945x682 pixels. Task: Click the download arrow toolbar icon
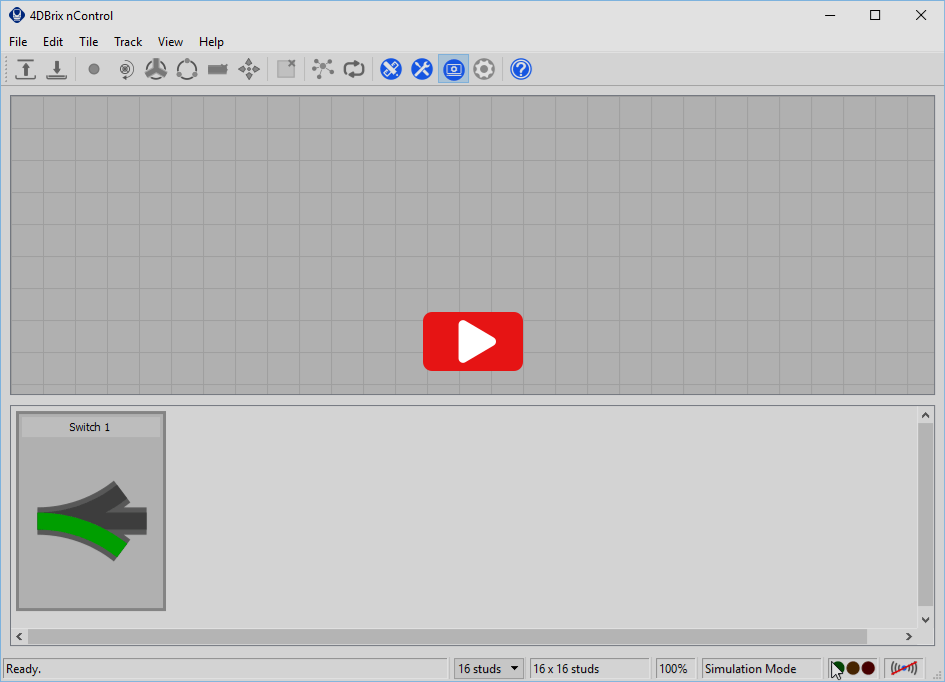pyautogui.click(x=57, y=69)
